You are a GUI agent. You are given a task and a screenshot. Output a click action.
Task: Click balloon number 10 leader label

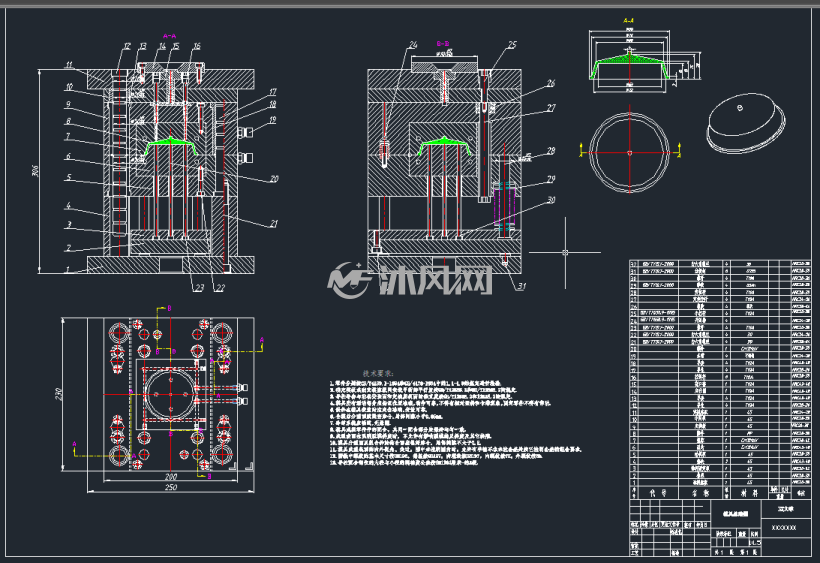pos(70,87)
